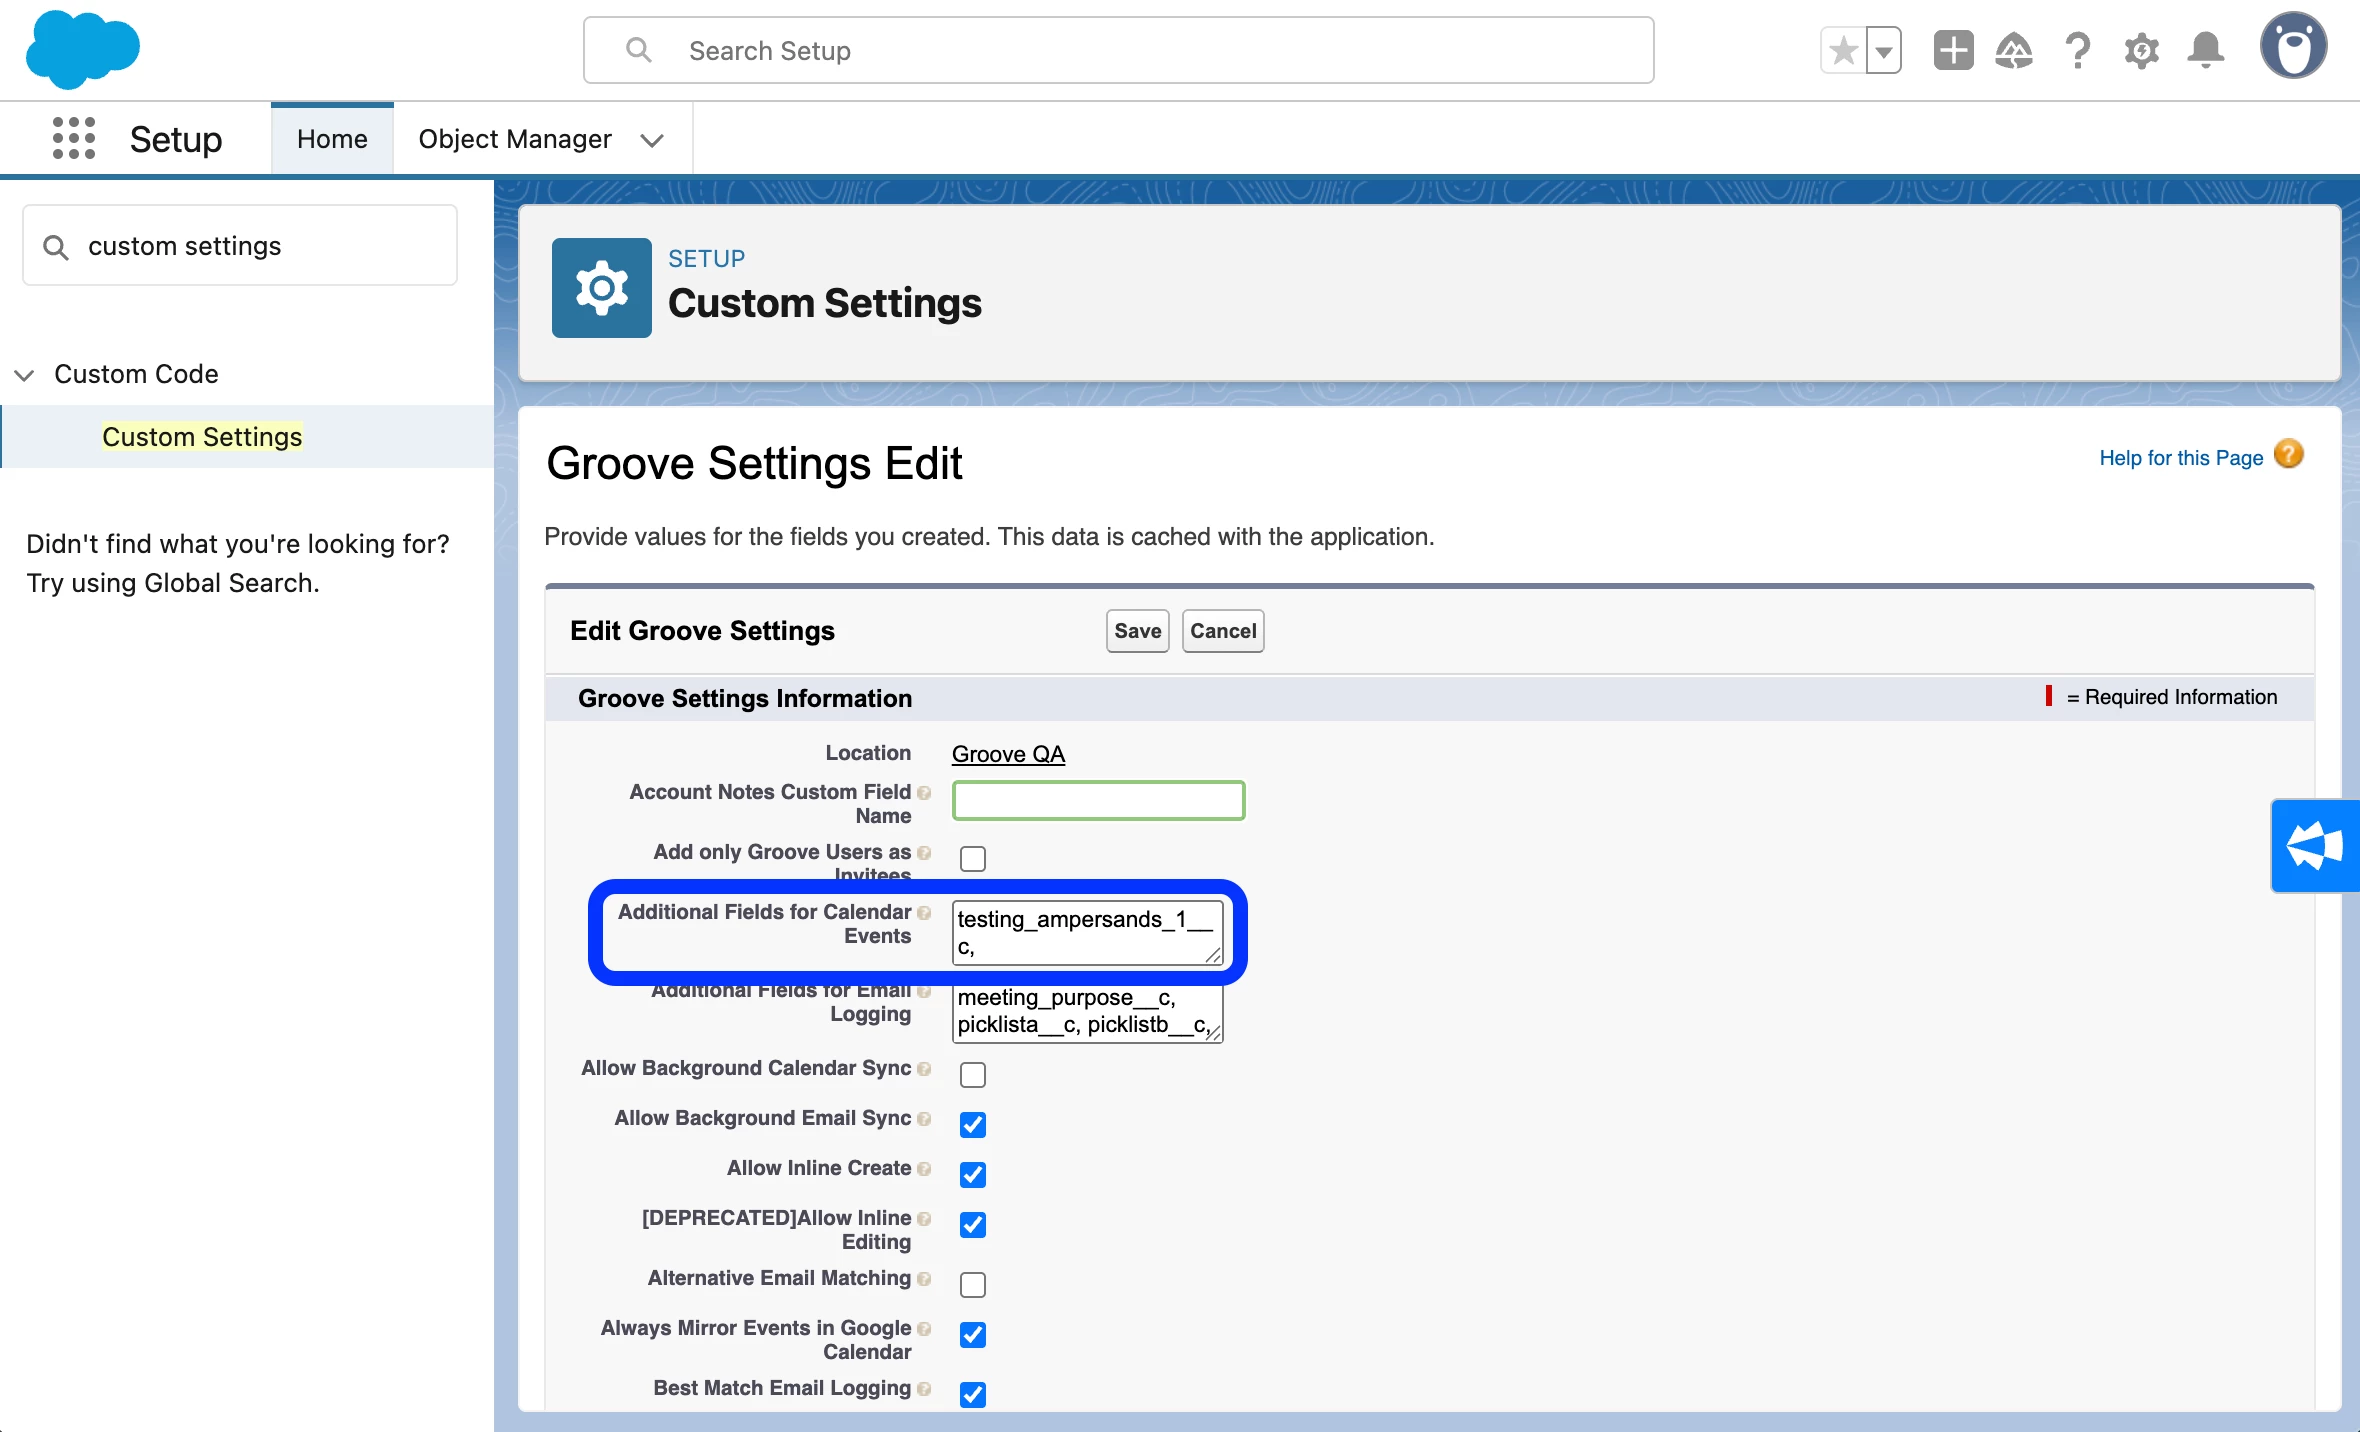Switch to the Home tab
Screen dimensions: 2360x1432
click(332, 139)
